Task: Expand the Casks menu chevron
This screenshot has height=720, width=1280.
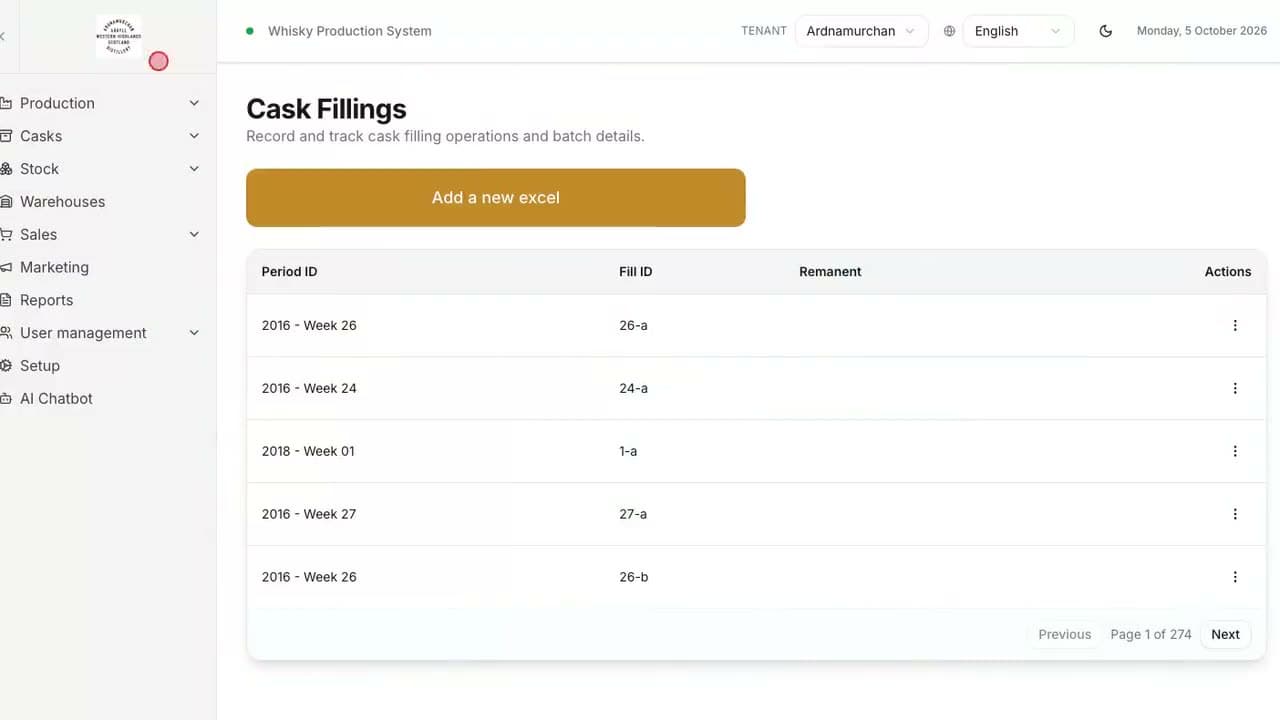Action: [x=194, y=136]
